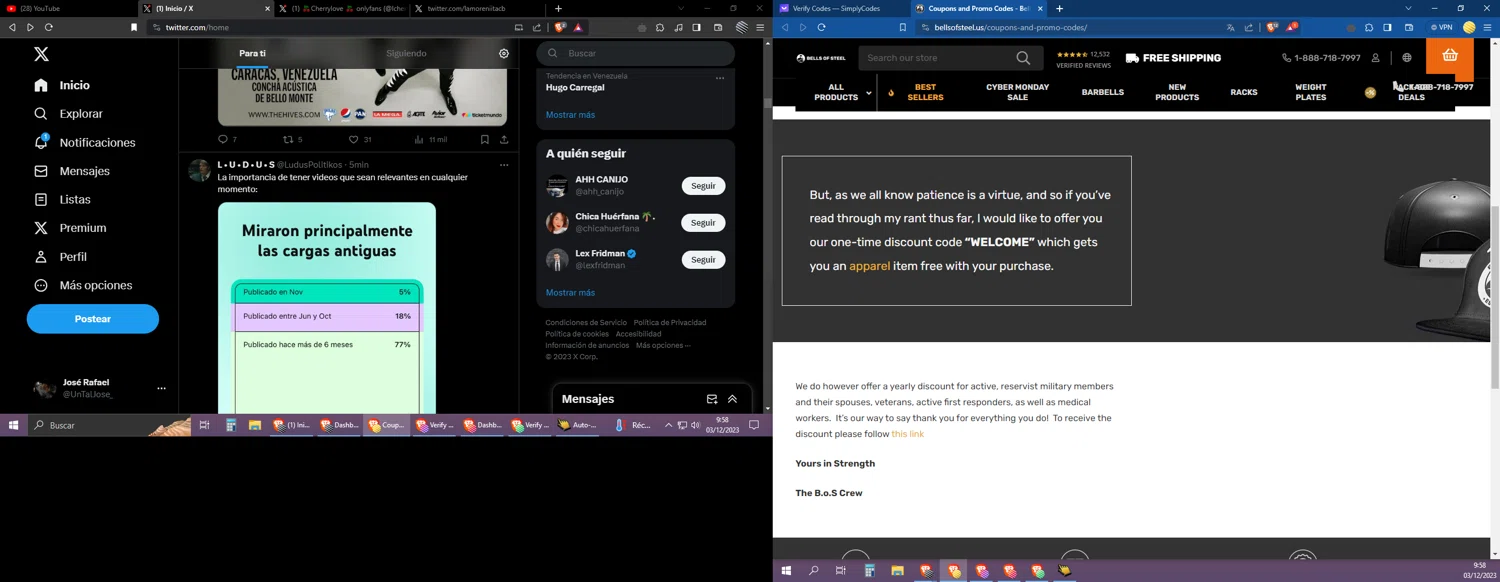Screen dimensions: 1500x582
Task: Open options menu on LUDUS post
Action: coord(504,165)
